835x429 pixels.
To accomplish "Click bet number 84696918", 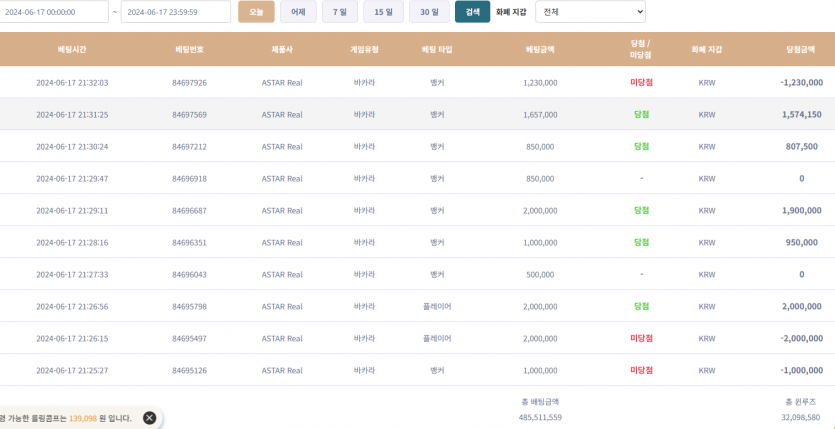I will click(x=190, y=179).
